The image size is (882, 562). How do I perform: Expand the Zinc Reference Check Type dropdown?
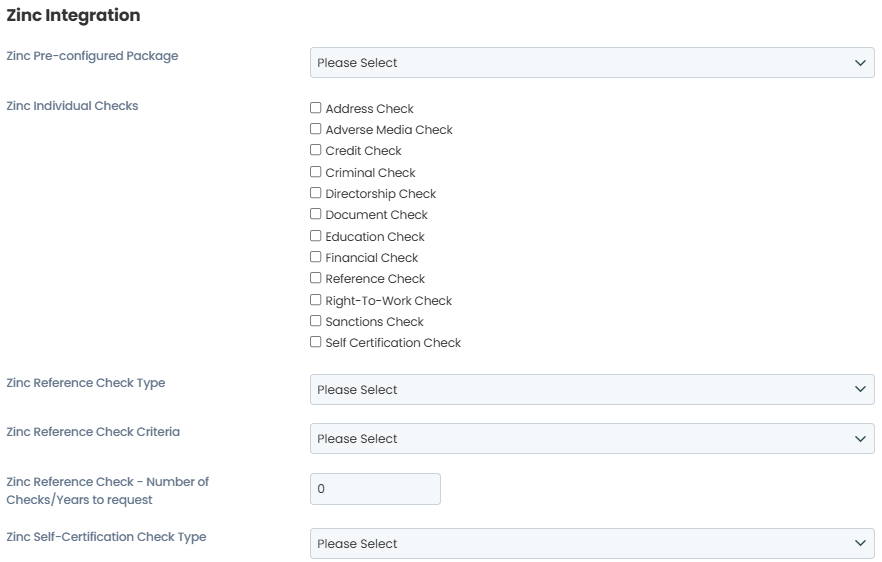pos(592,390)
